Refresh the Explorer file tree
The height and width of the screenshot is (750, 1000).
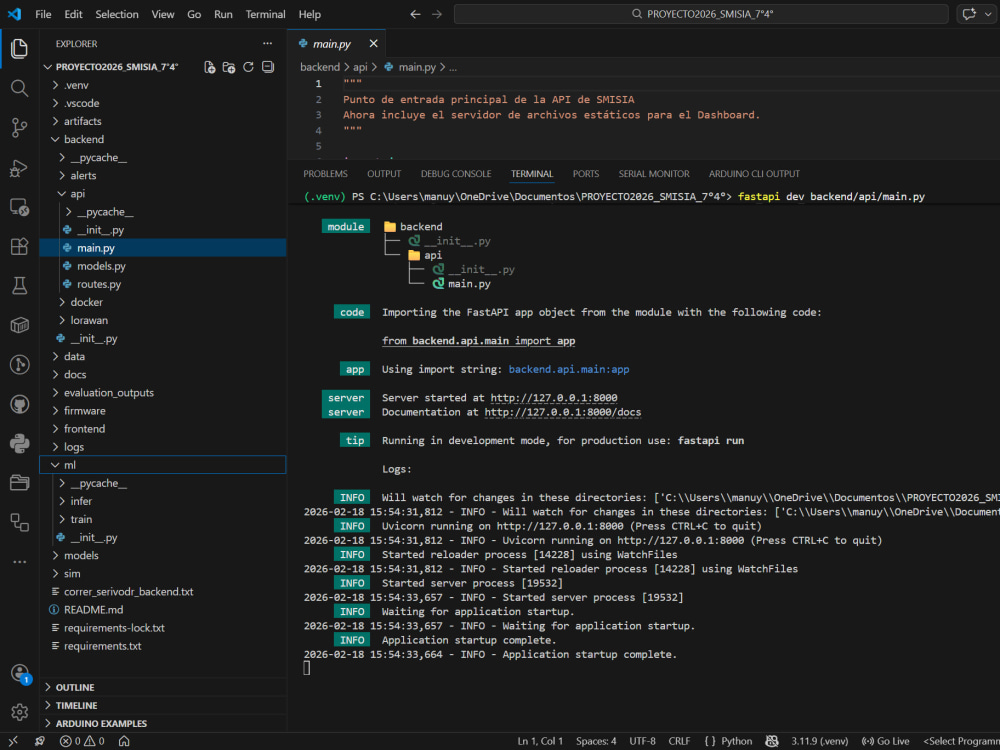(248, 67)
